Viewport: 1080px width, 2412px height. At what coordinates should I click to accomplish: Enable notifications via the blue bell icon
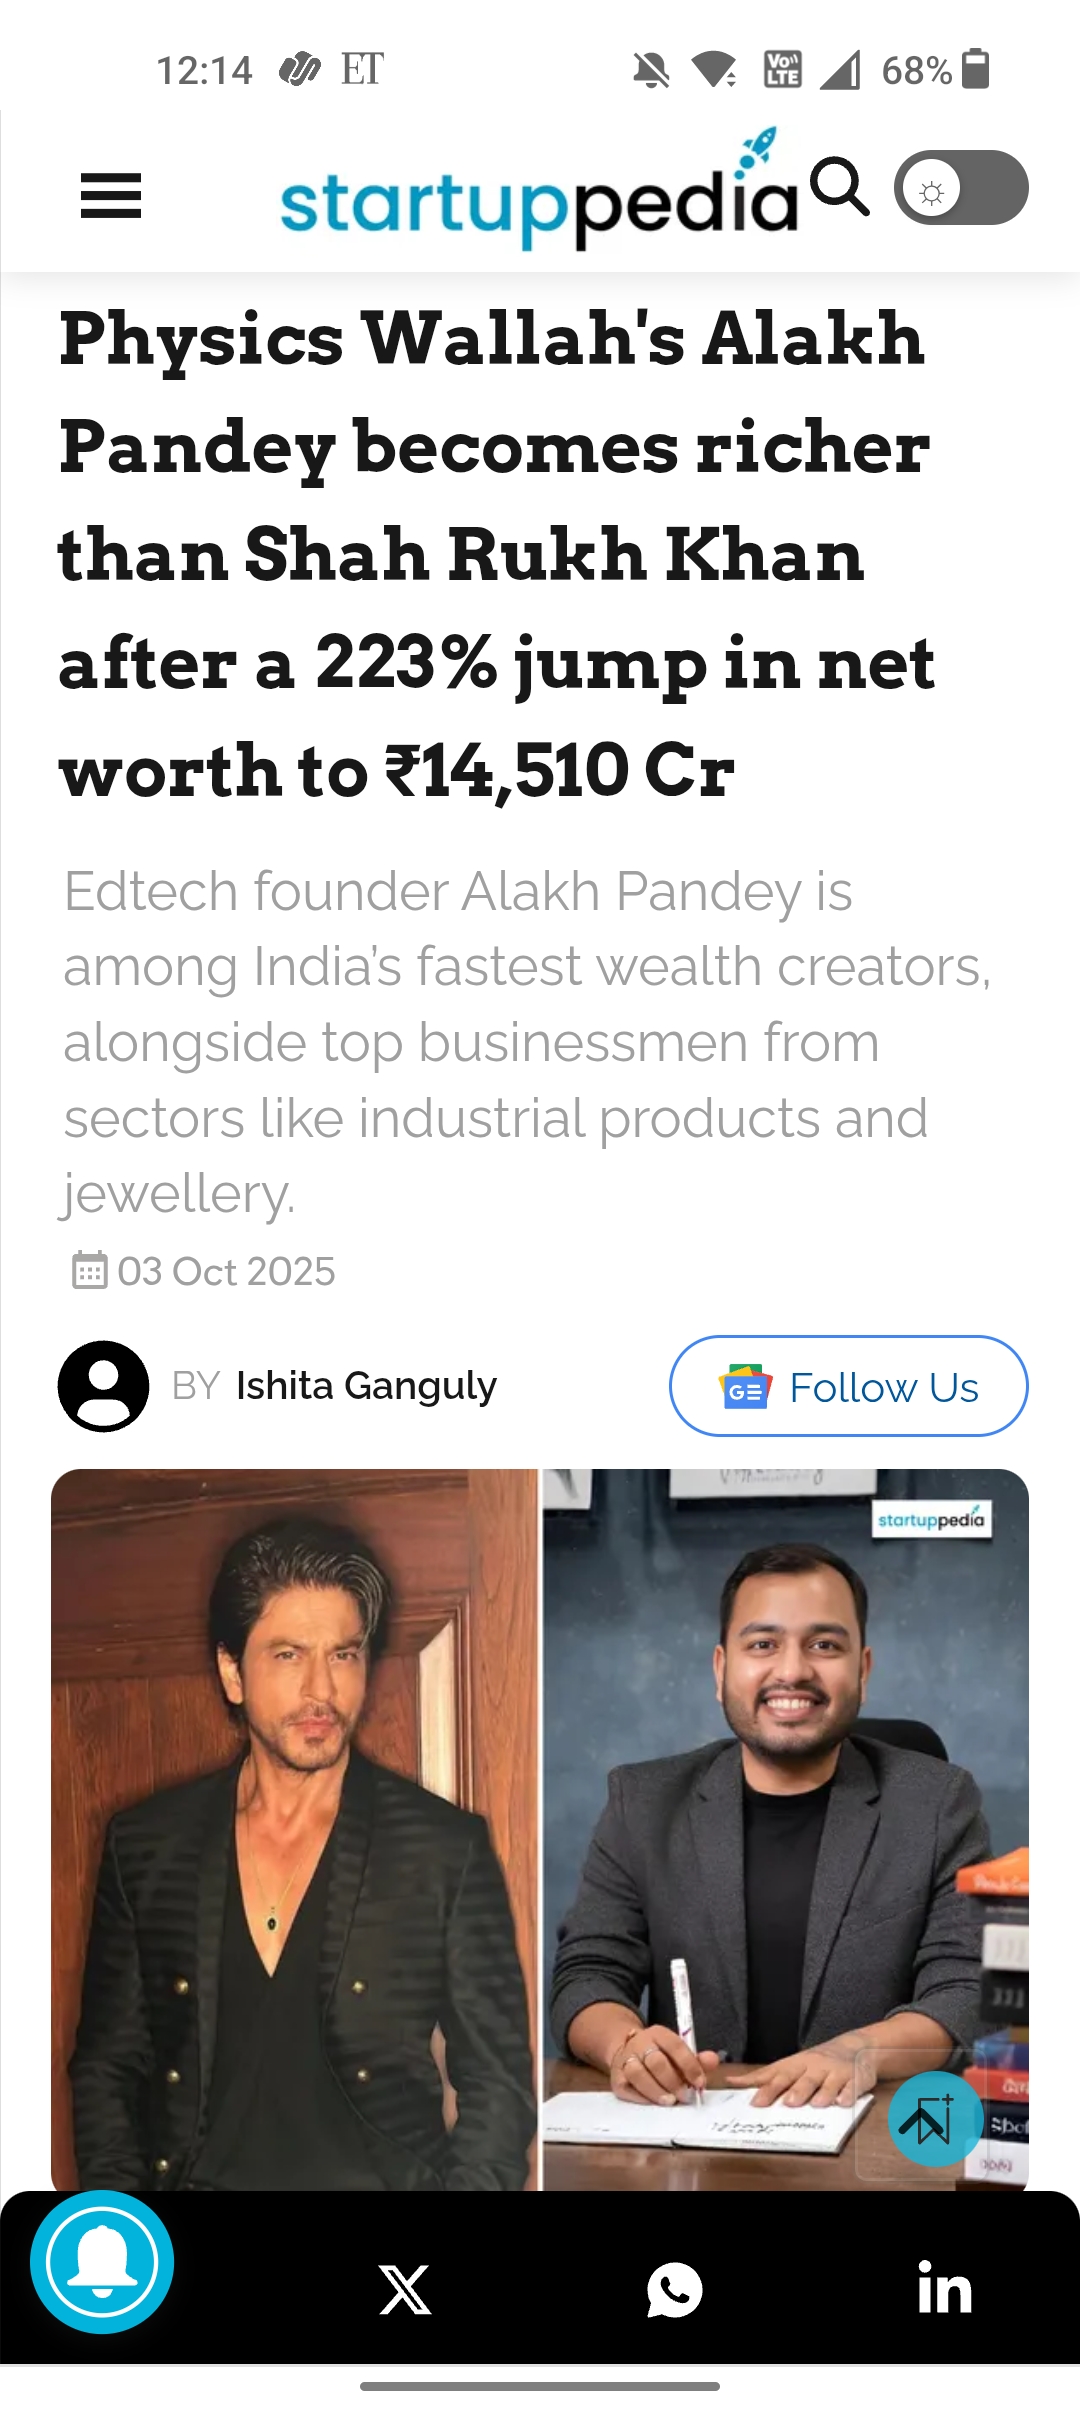102,2262
